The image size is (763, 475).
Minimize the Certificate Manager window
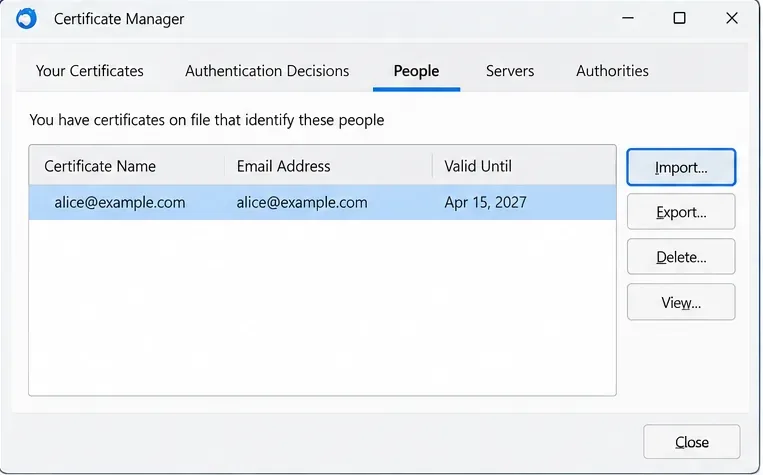point(628,18)
